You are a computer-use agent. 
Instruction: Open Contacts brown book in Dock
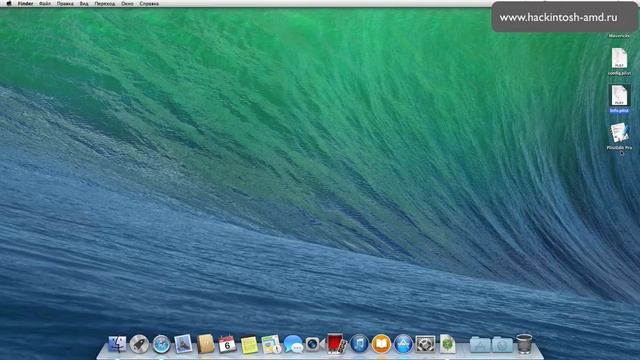tap(205, 344)
